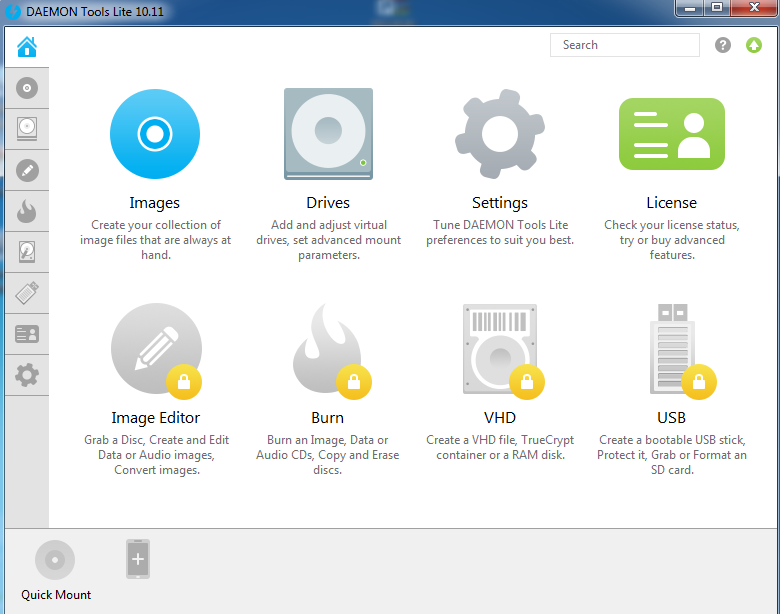Open USB section from sidebar stick icon
Viewport: 780px width, 614px height.
tap(27, 293)
